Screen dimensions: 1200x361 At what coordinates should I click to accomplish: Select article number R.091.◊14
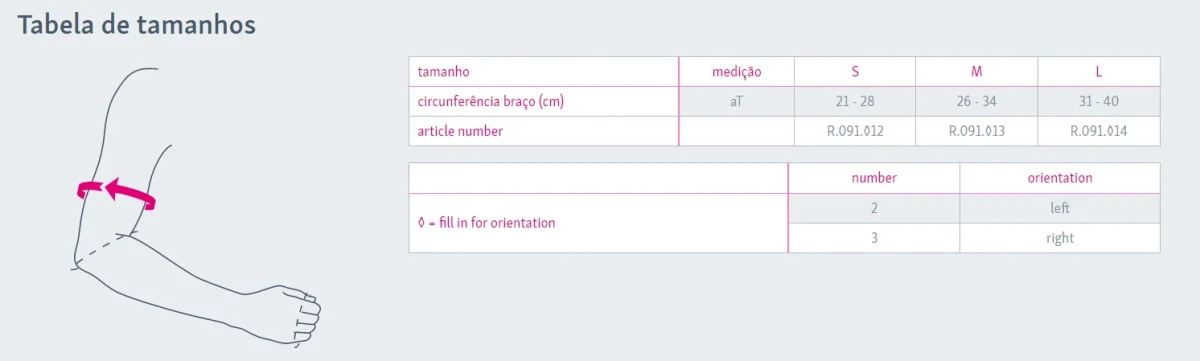[x=1099, y=131]
